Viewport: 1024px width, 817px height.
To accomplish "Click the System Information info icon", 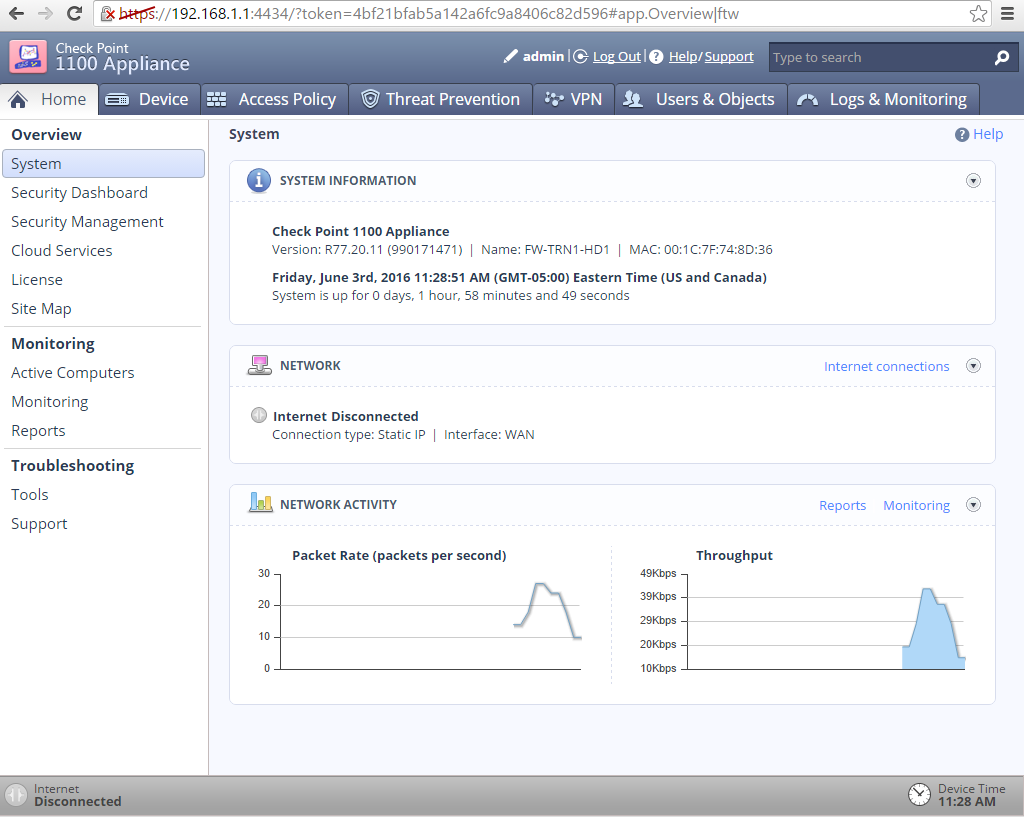I will coord(259,180).
